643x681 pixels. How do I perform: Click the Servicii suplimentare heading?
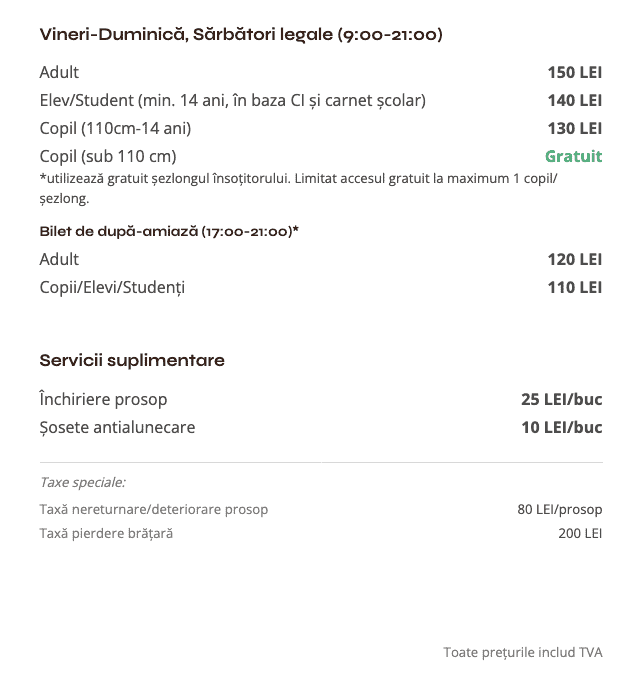point(132,360)
